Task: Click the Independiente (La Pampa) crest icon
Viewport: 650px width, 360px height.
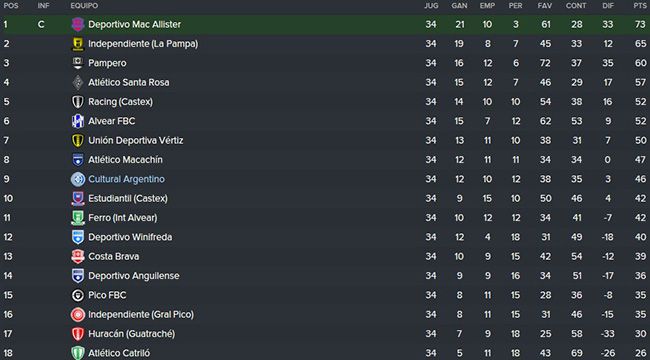Action: pyautogui.click(x=78, y=44)
